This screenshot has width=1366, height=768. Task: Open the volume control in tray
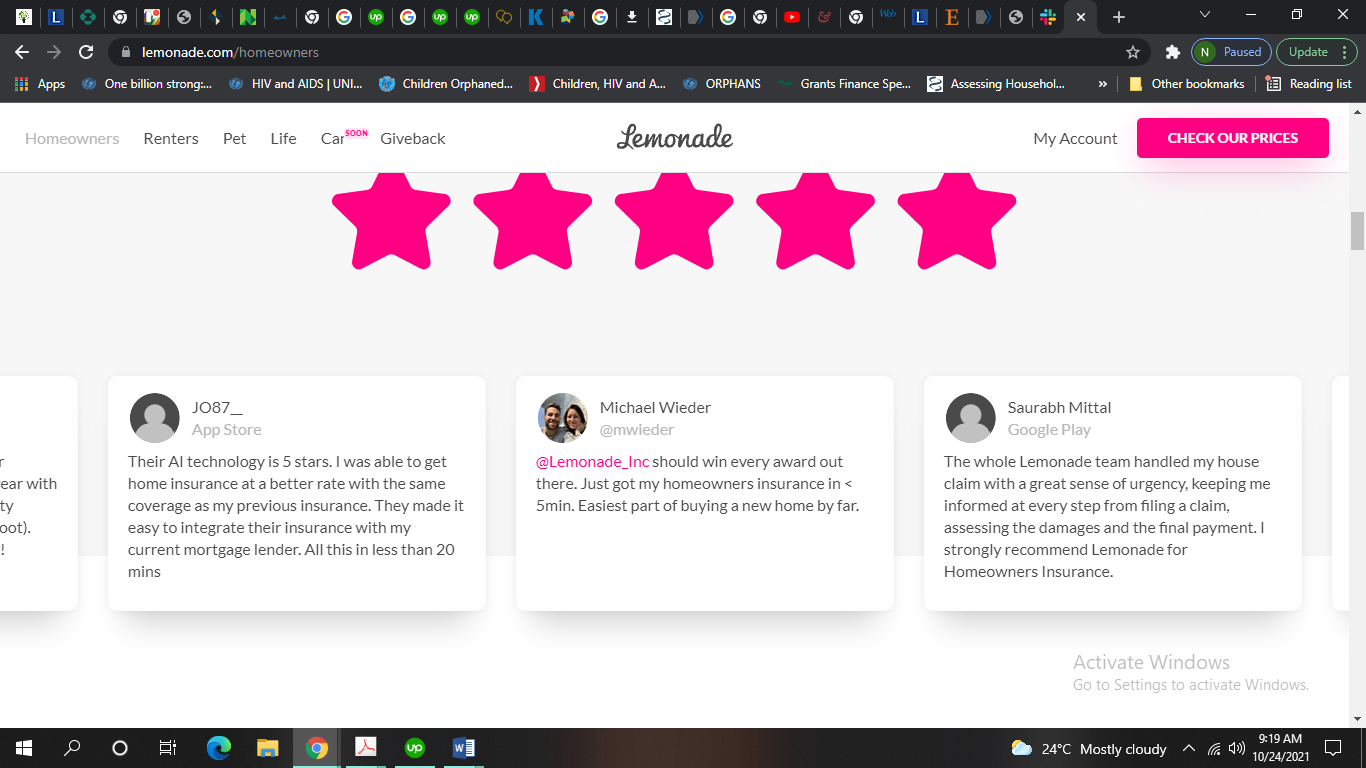coord(1237,748)
